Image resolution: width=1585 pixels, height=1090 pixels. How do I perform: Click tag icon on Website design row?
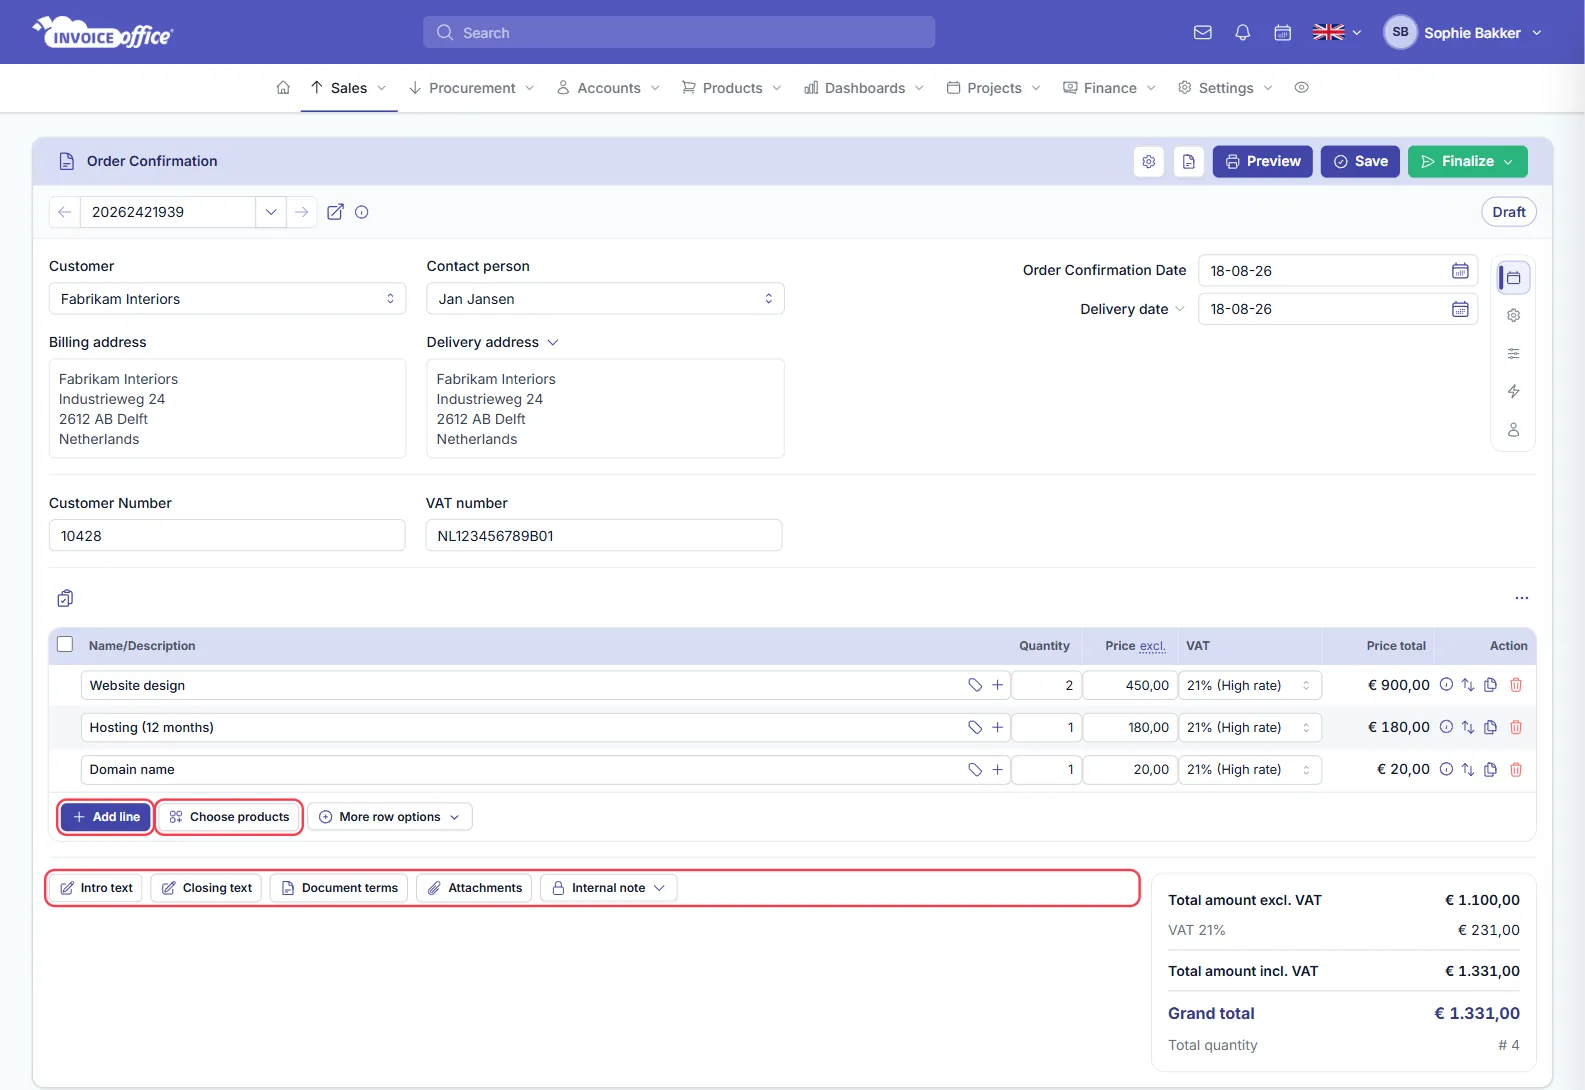click(975, 685)
